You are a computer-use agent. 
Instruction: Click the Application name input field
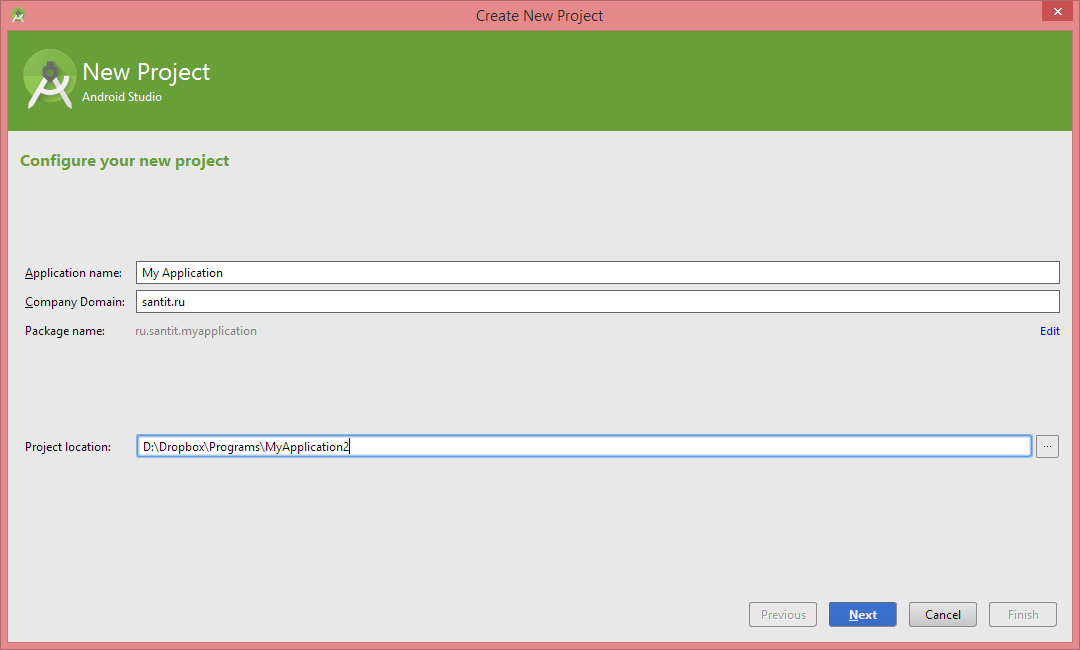pyautogui.click(x=597, y=273)
